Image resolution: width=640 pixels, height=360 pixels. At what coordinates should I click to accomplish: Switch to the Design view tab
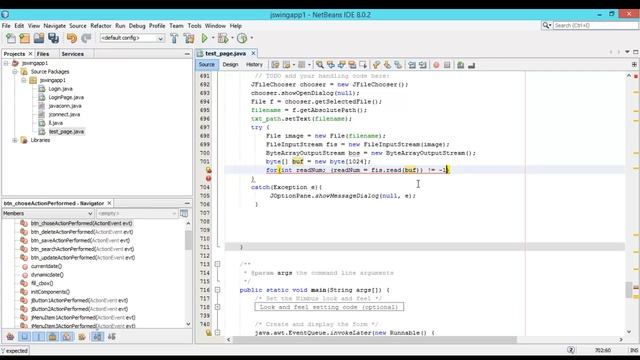(230, 64)
